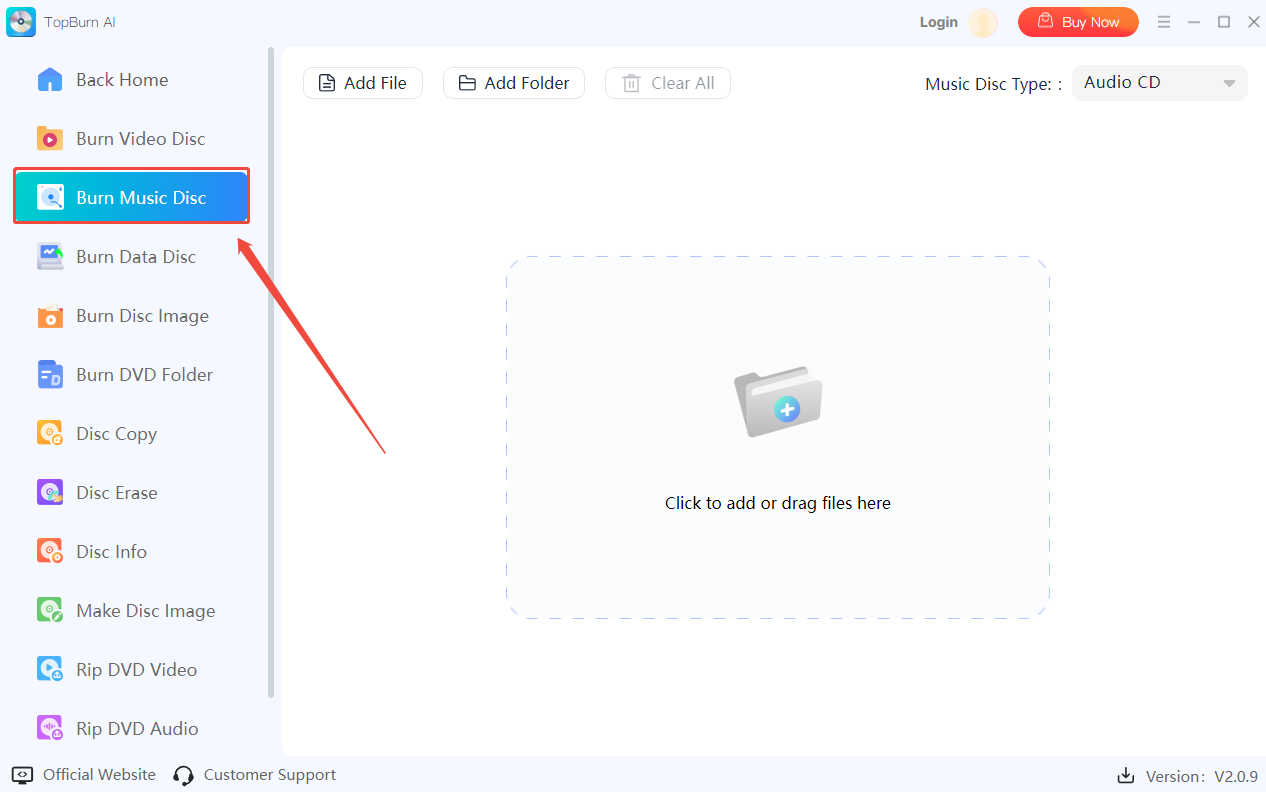Open the Disc Copy tool icon
Screen dimensions: 1266x792
pos(50,434)
